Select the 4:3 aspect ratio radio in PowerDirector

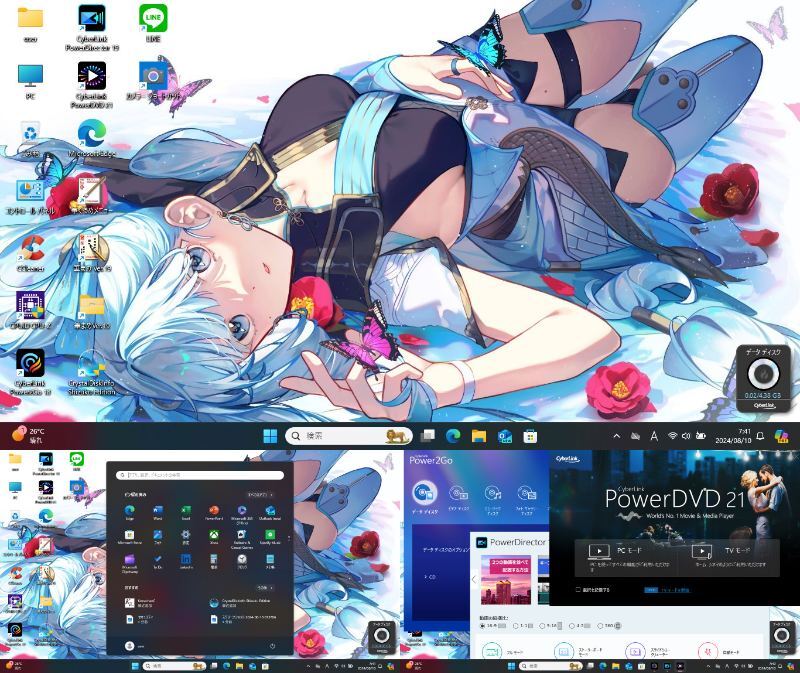point(572,626)
